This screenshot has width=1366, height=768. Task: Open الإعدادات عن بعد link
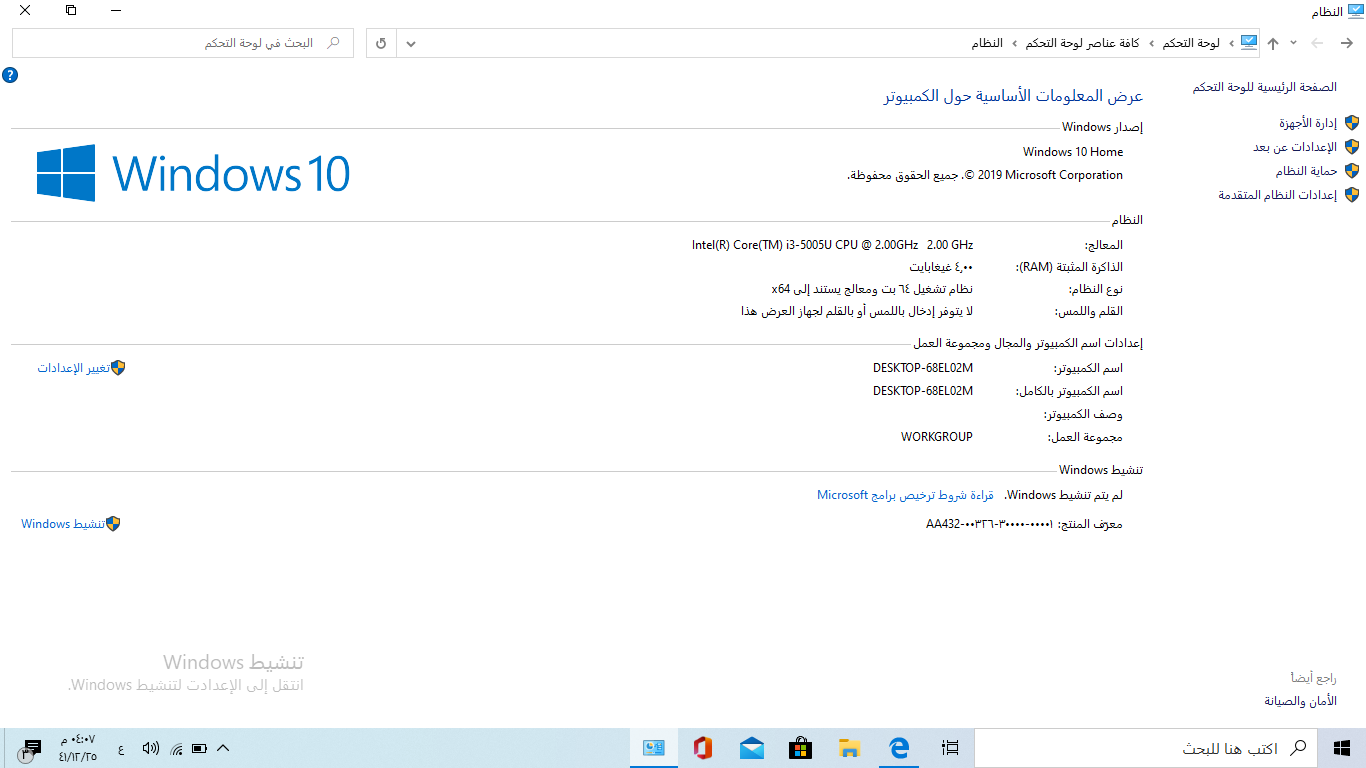coord(1295,147)
